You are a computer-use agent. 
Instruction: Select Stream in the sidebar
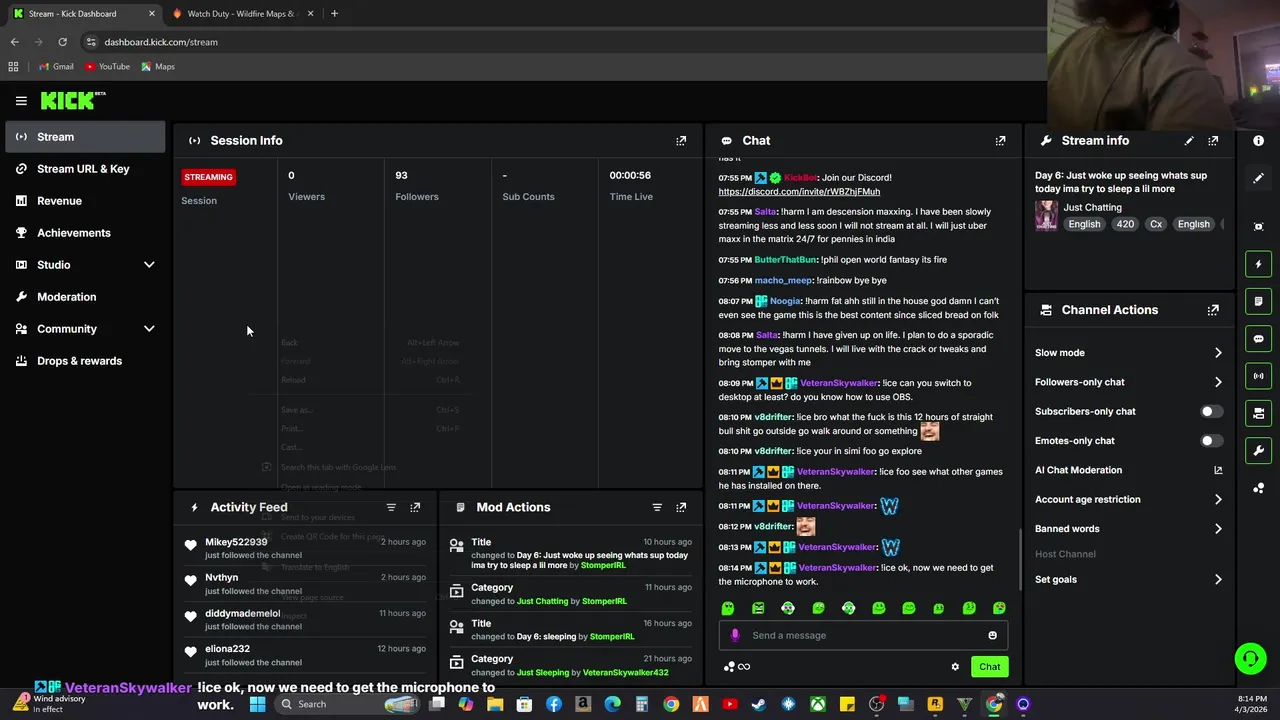point(85,137)
